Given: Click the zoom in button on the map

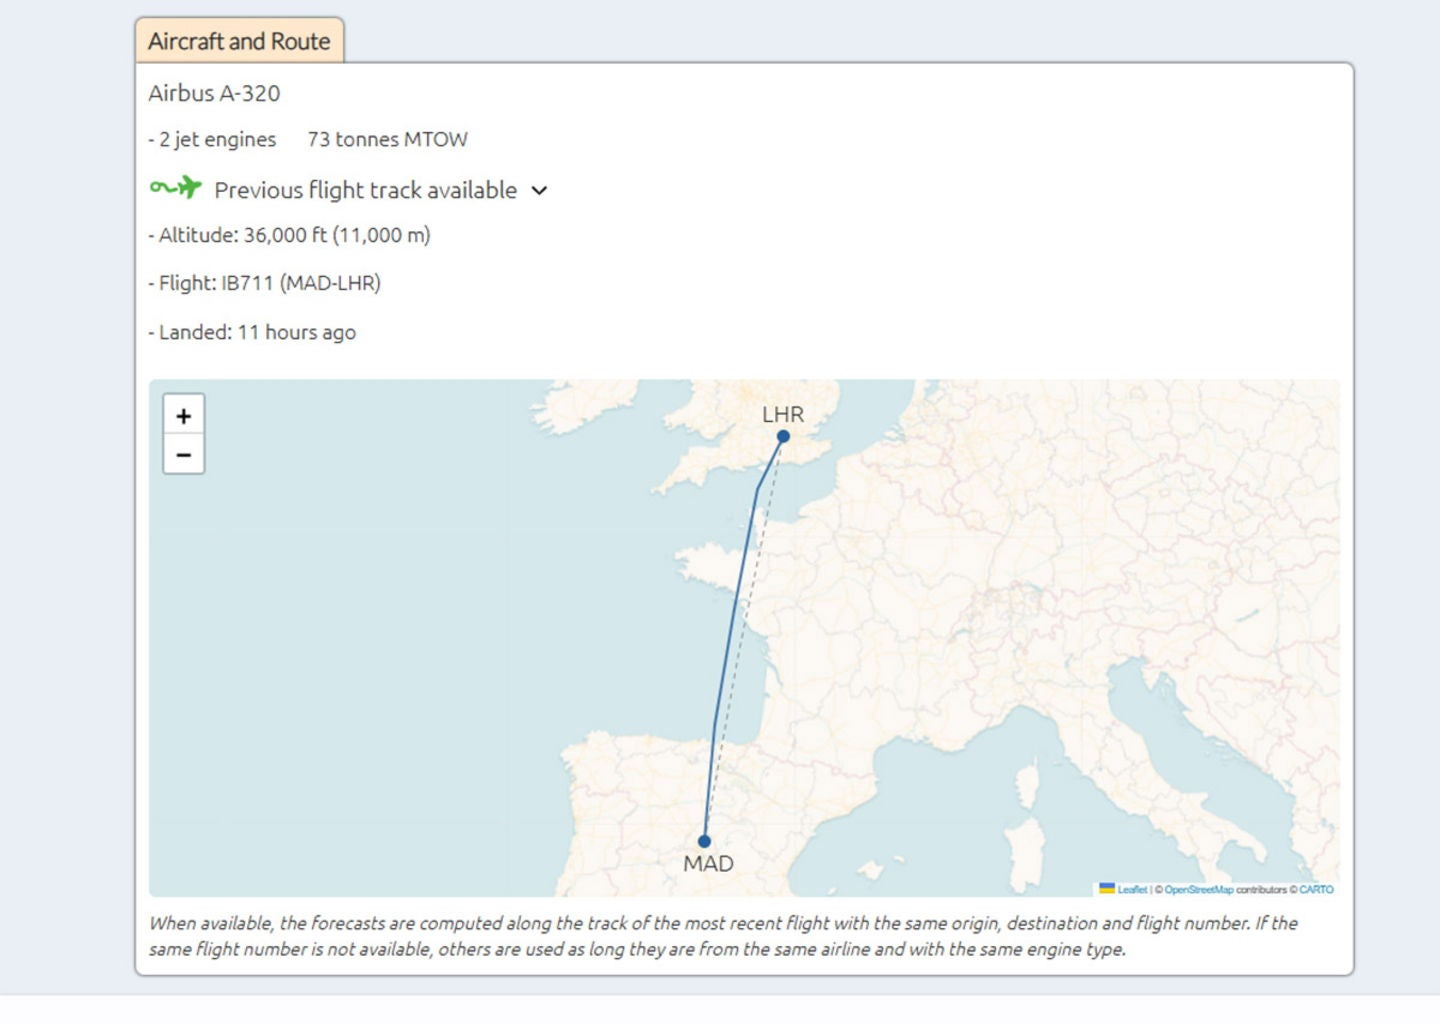Looking at the screenshot, I should (183, 416).
